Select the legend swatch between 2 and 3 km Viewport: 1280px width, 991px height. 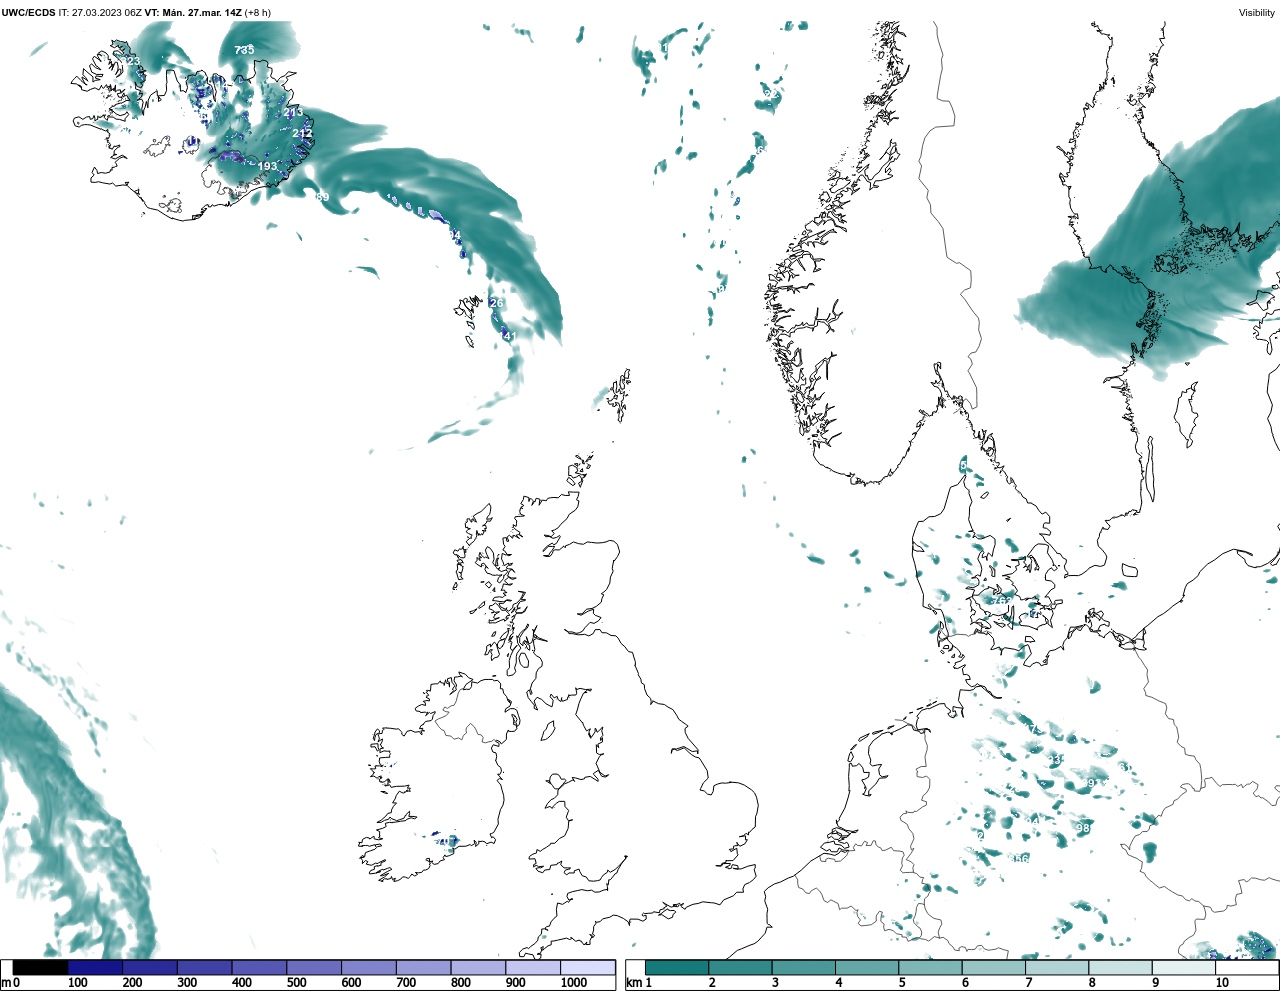[740, 968]
